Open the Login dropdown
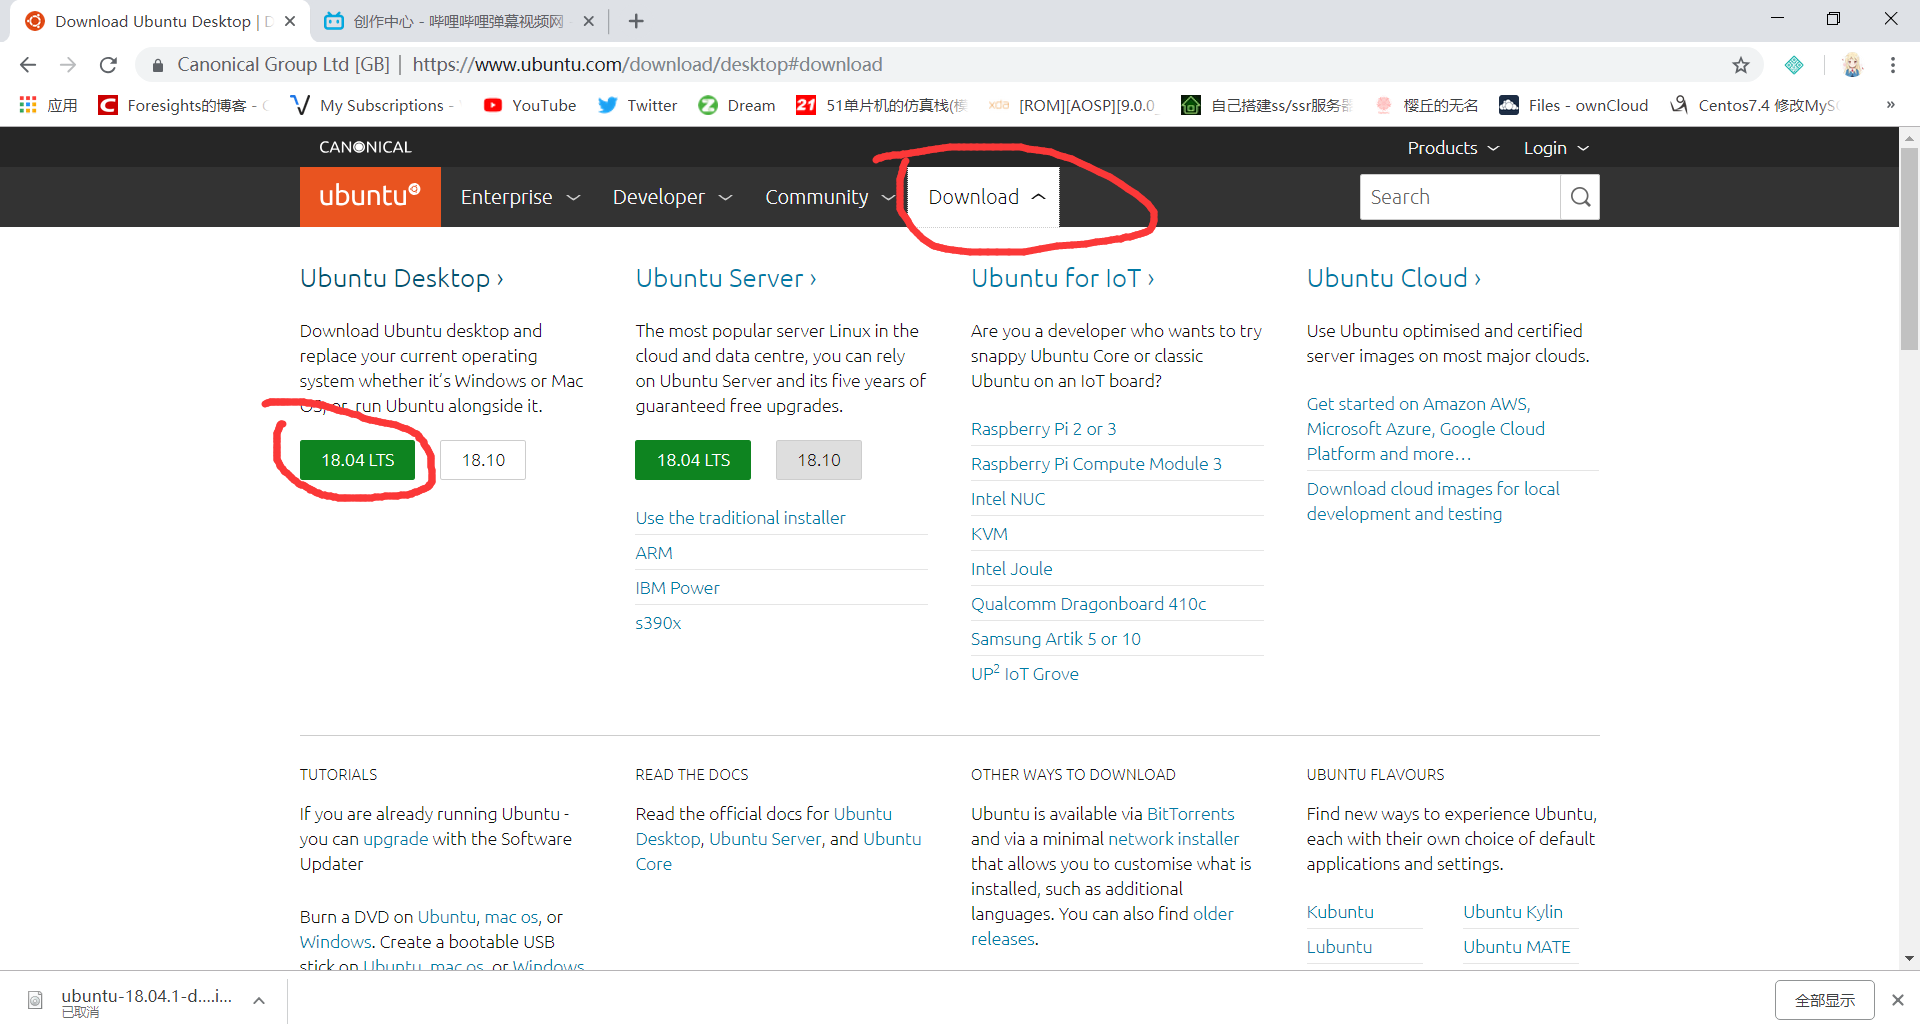Image resolution: width=1920 pixels, height=1030 pixels. (x=1556, y=148)
